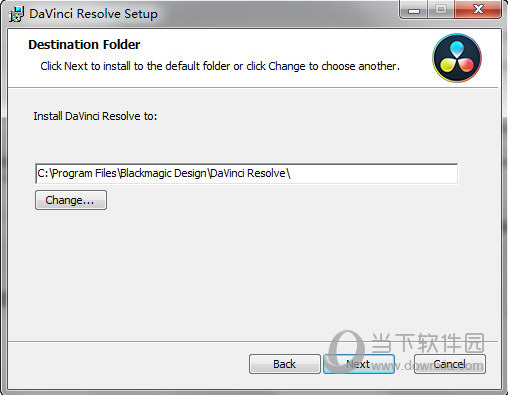Screen dimensions: 508x395
Task: Click the disabled maximize button
Action: (441, 9)
